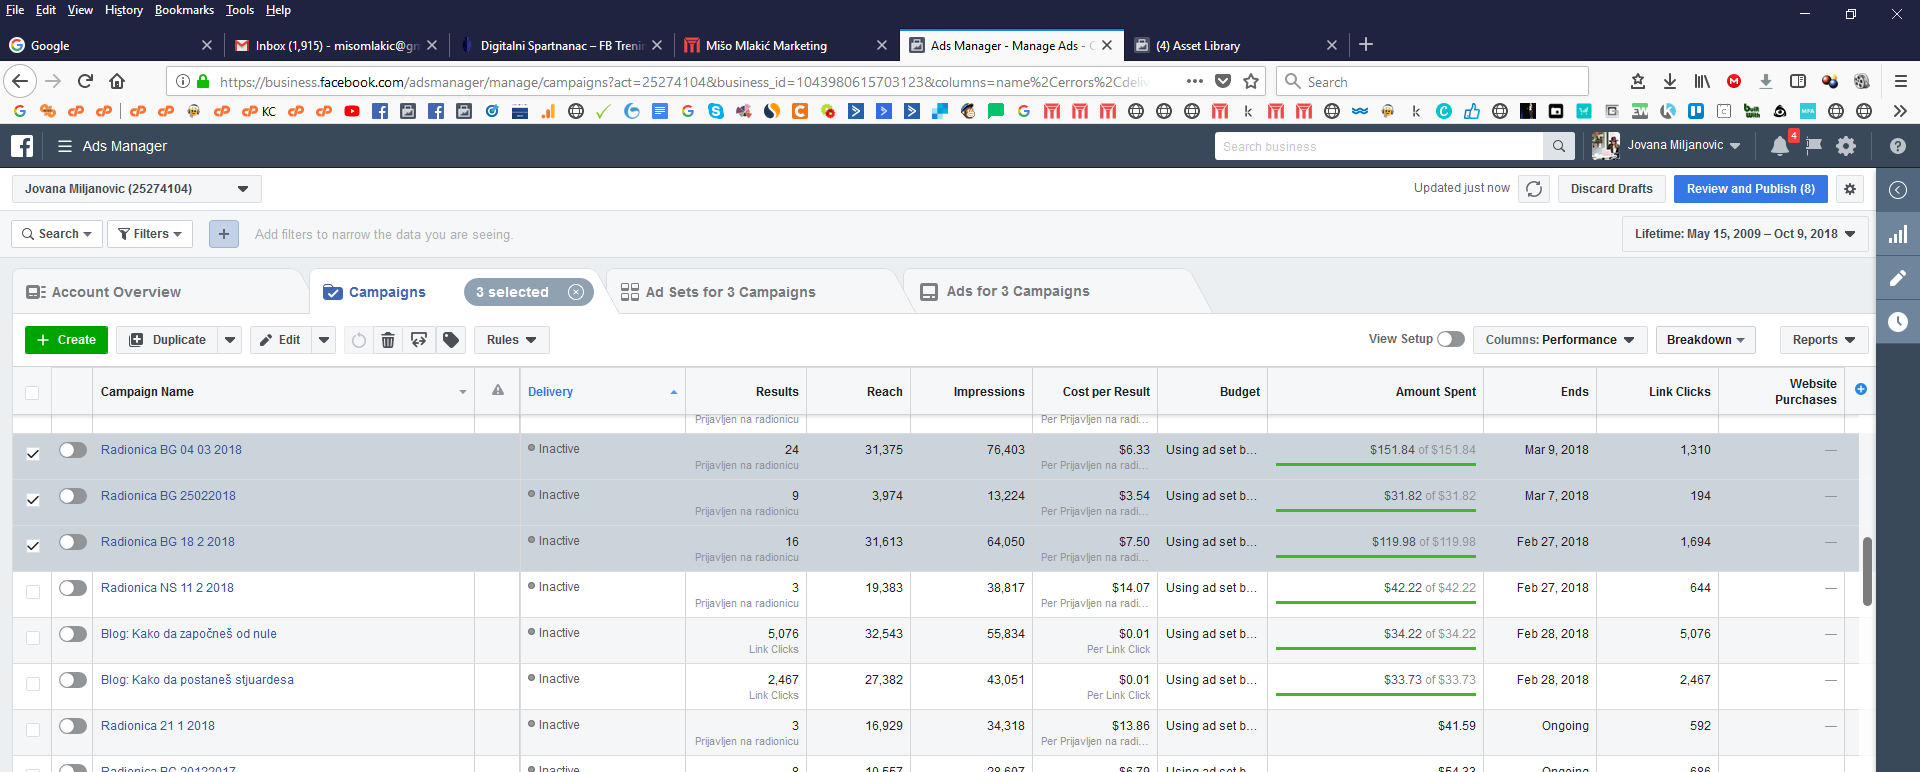Expand the Duplicate options arrow
Viewport: 1920px width, 772px height.
tap(230, 340)
